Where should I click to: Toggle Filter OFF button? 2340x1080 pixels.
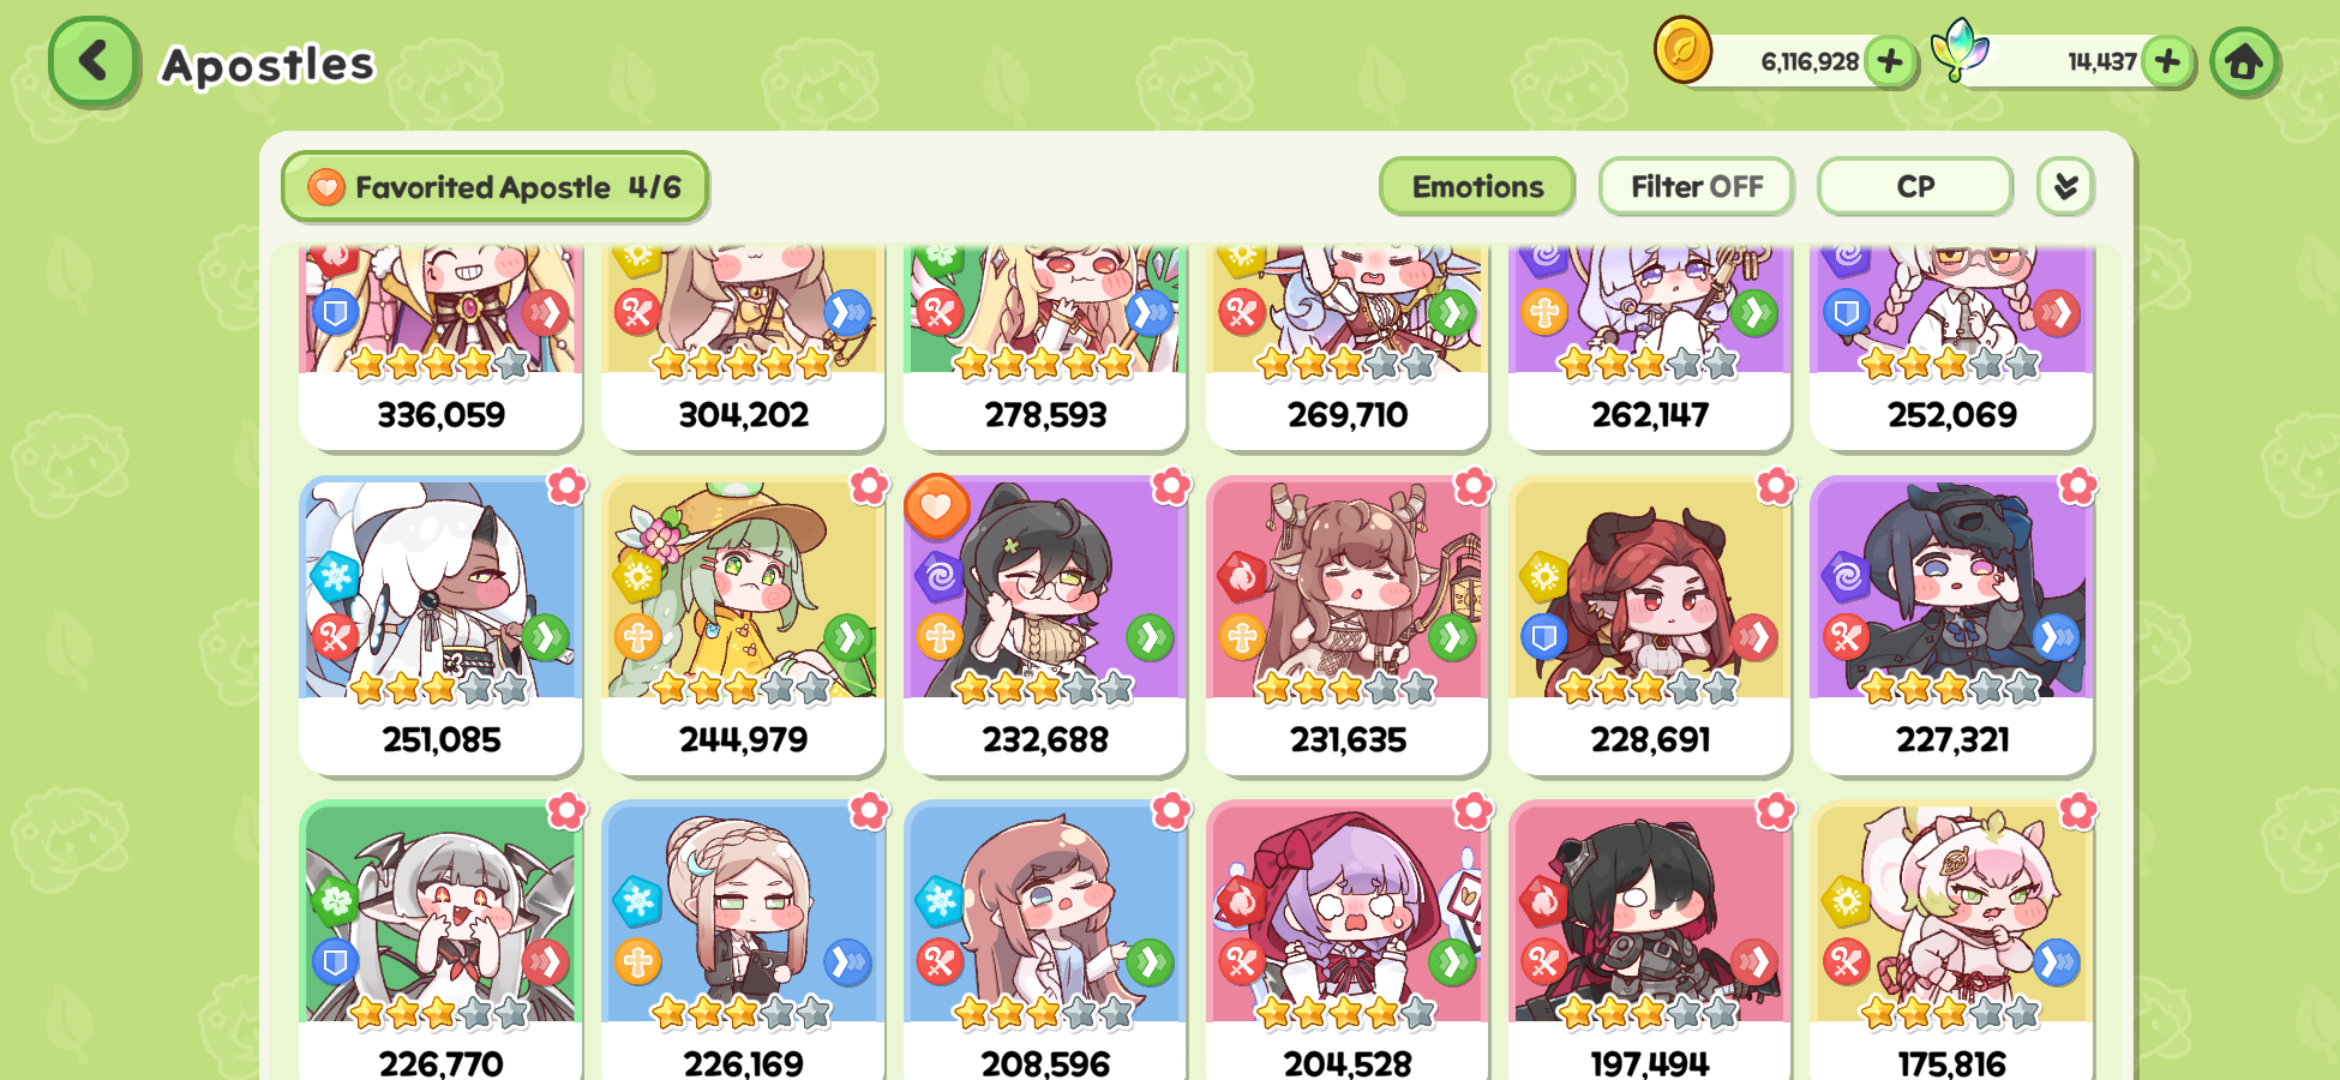tap(1696, 187)
